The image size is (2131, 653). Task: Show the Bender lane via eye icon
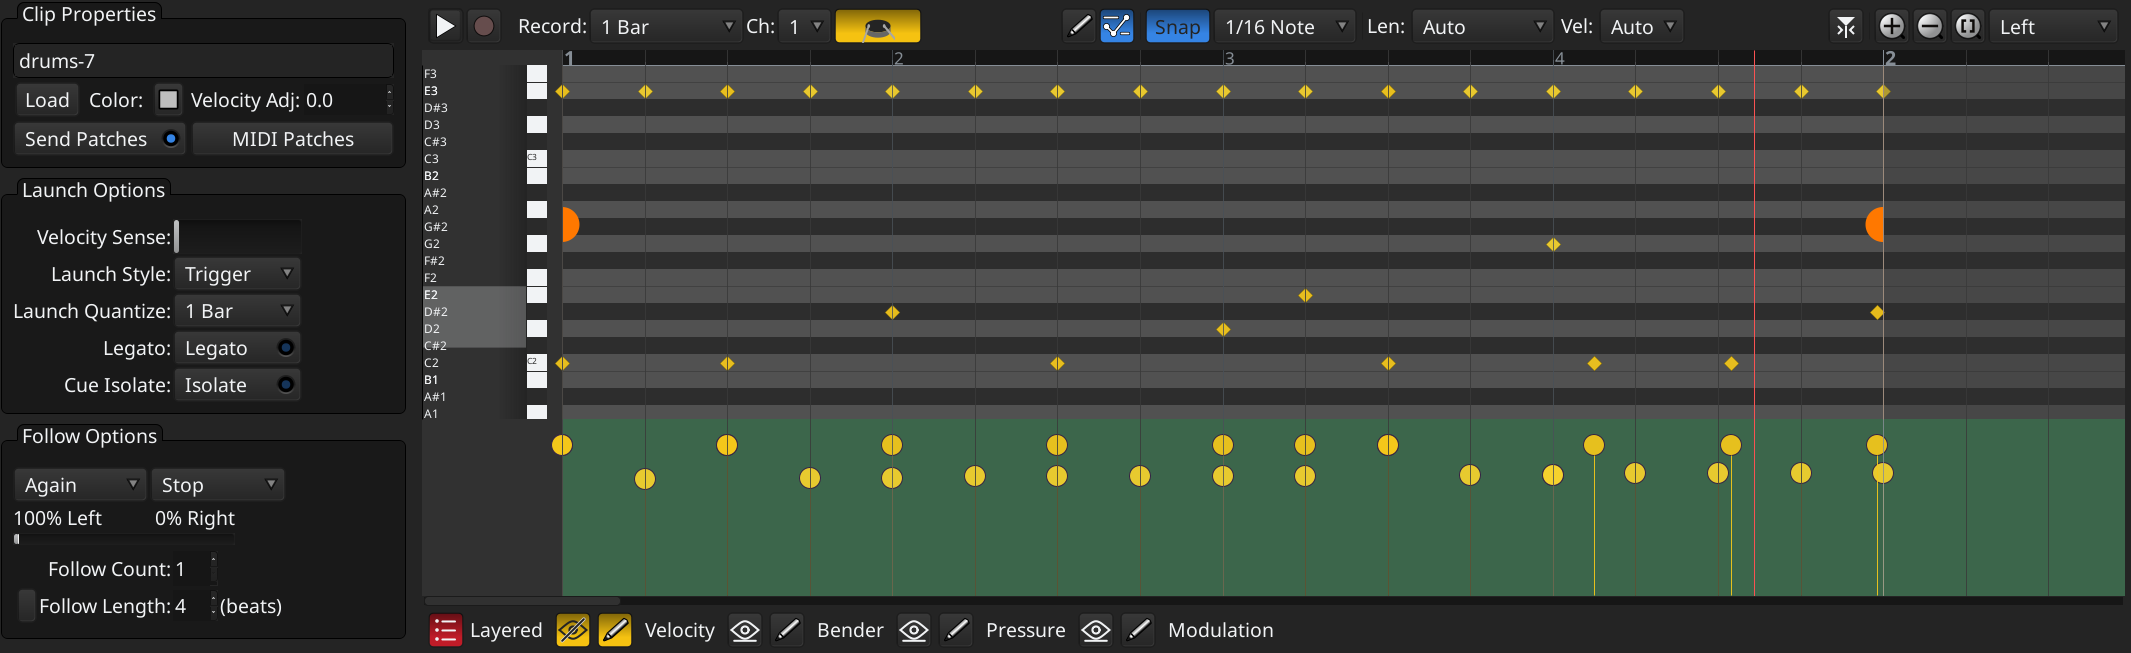(x=744, y=630)
